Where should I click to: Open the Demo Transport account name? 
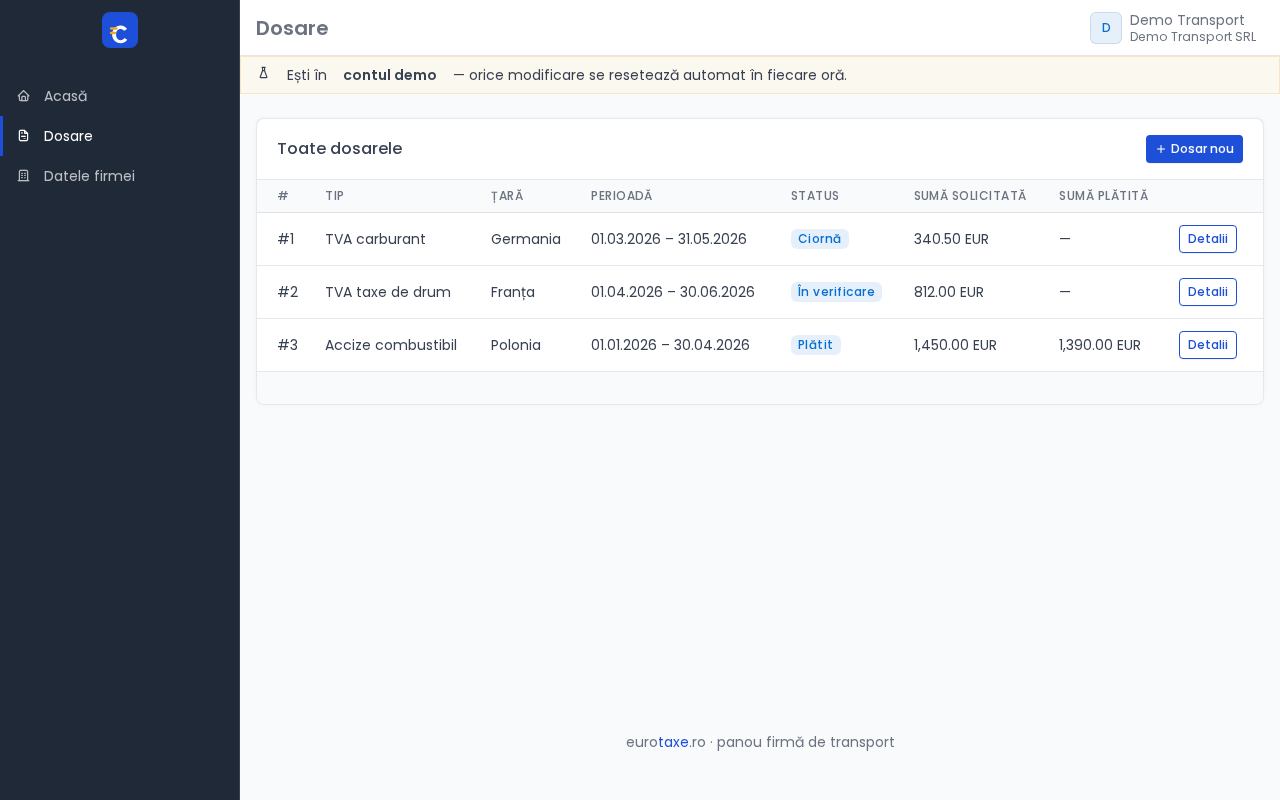(x=1187, y=20)
